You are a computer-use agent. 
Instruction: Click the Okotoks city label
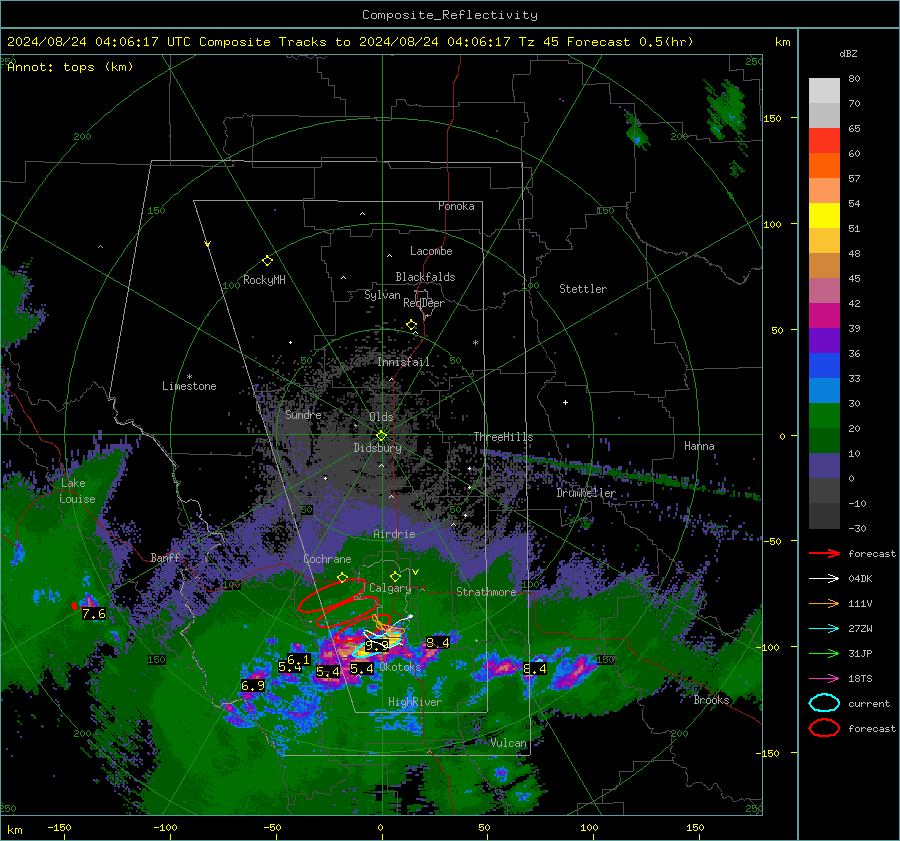point(400,667)
